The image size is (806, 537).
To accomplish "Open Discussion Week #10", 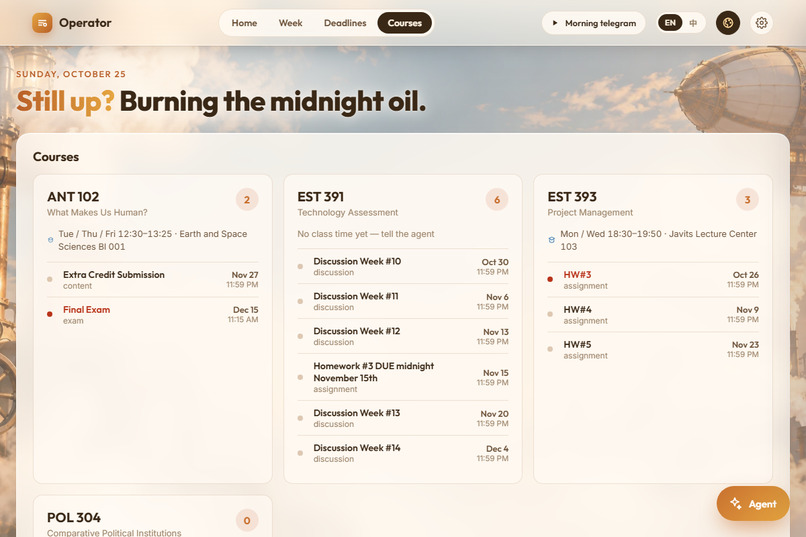I will pos(402,266).
